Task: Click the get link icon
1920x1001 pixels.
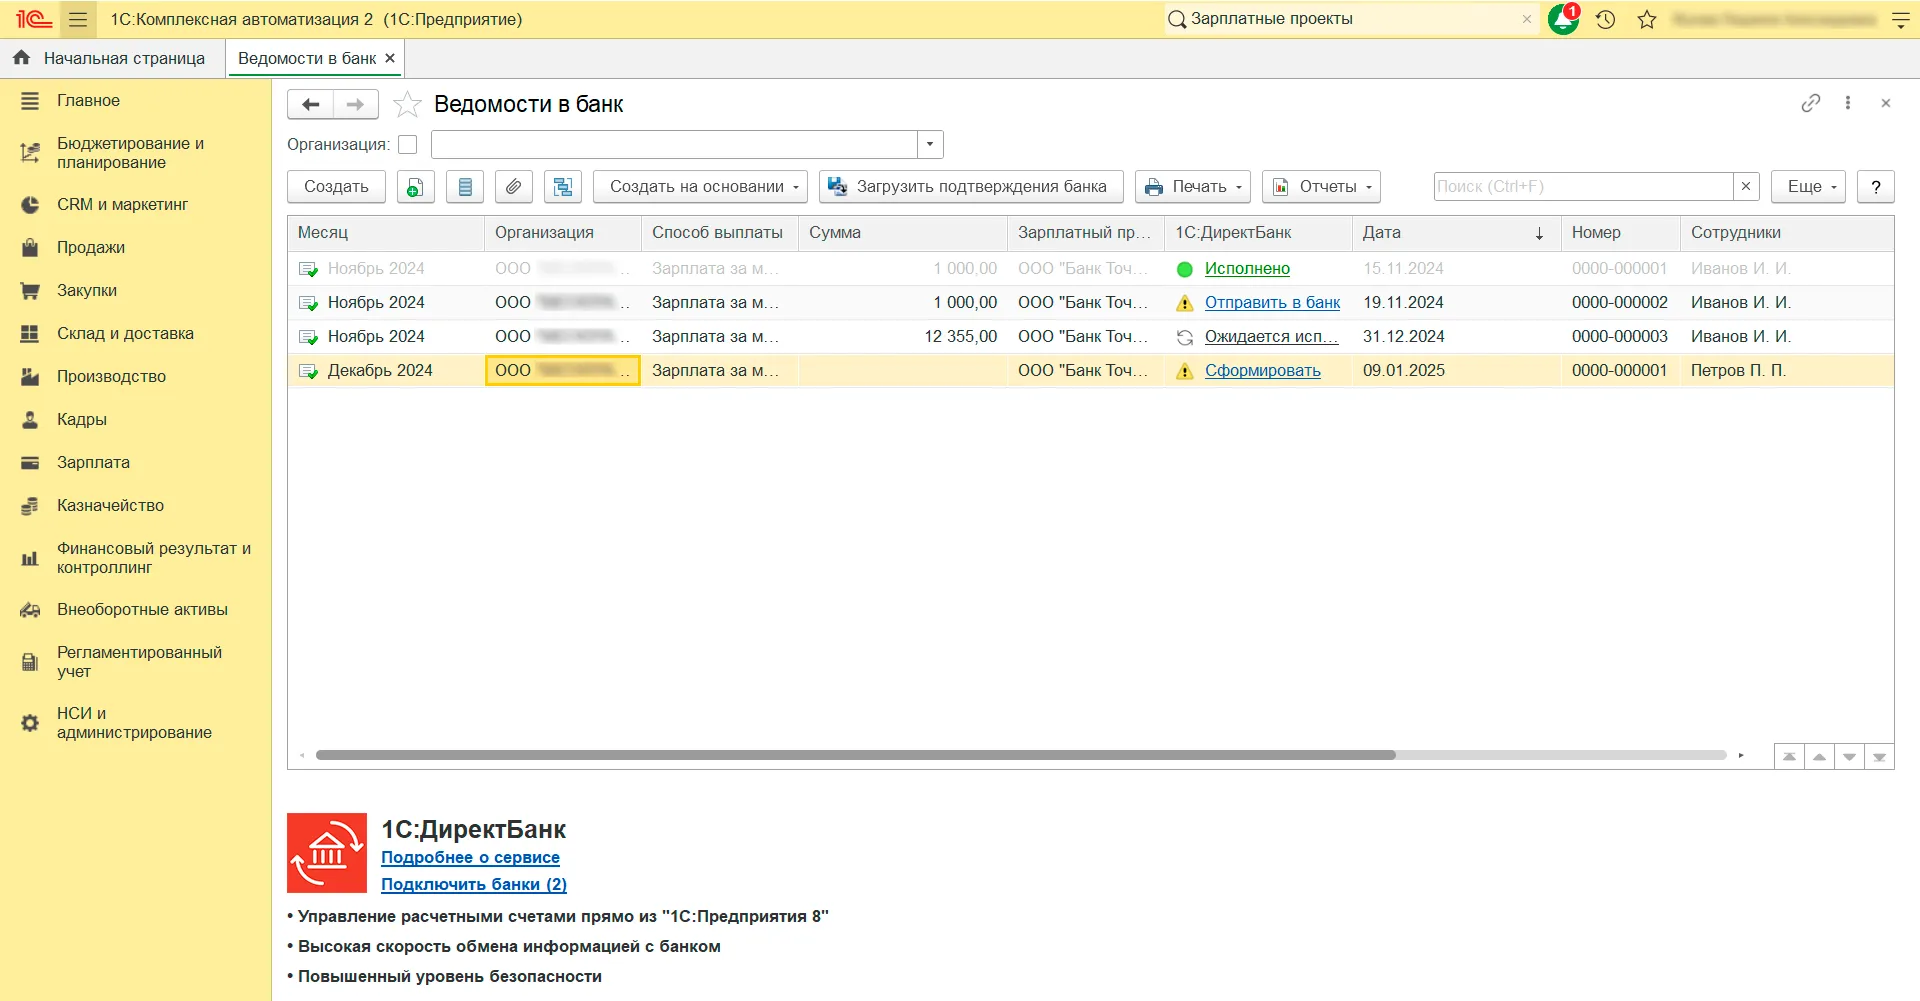Action: tap(1810, 103)
